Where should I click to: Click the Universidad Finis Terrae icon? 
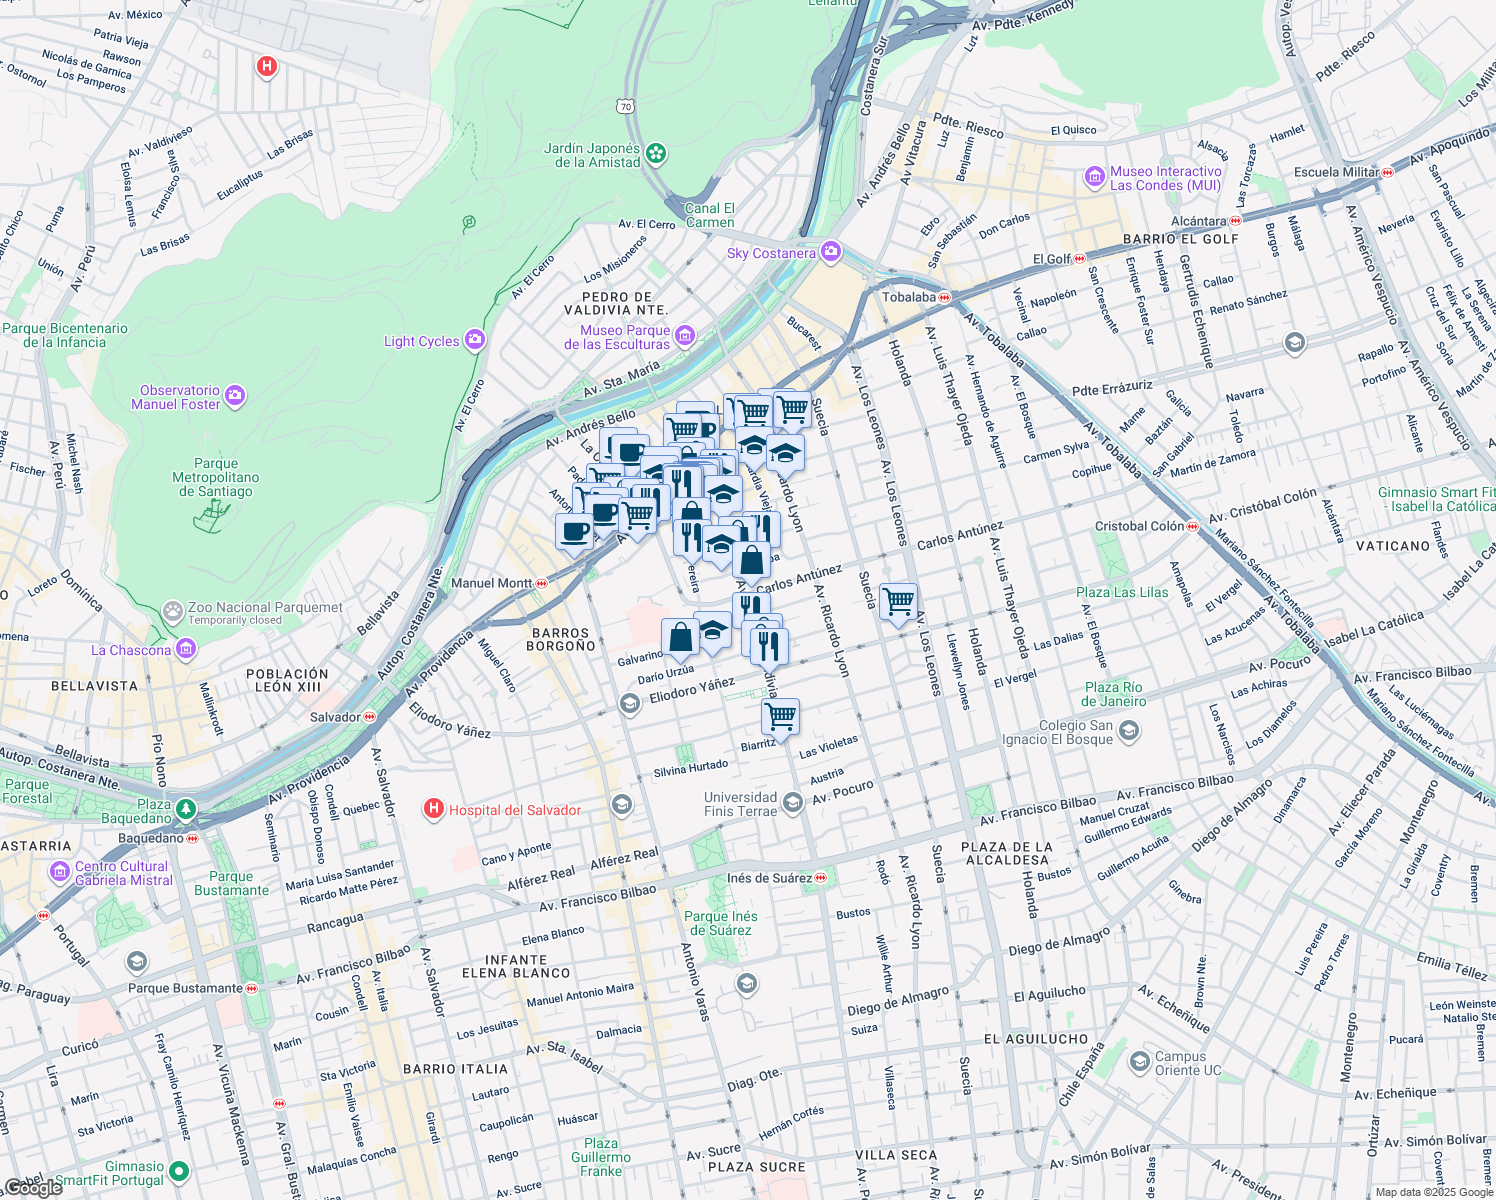792,803
